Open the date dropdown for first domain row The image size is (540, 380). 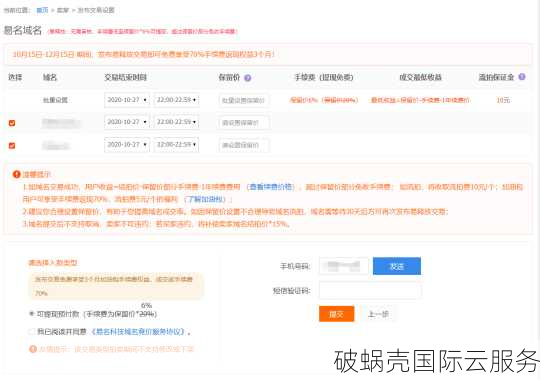(x=127, y=122)
